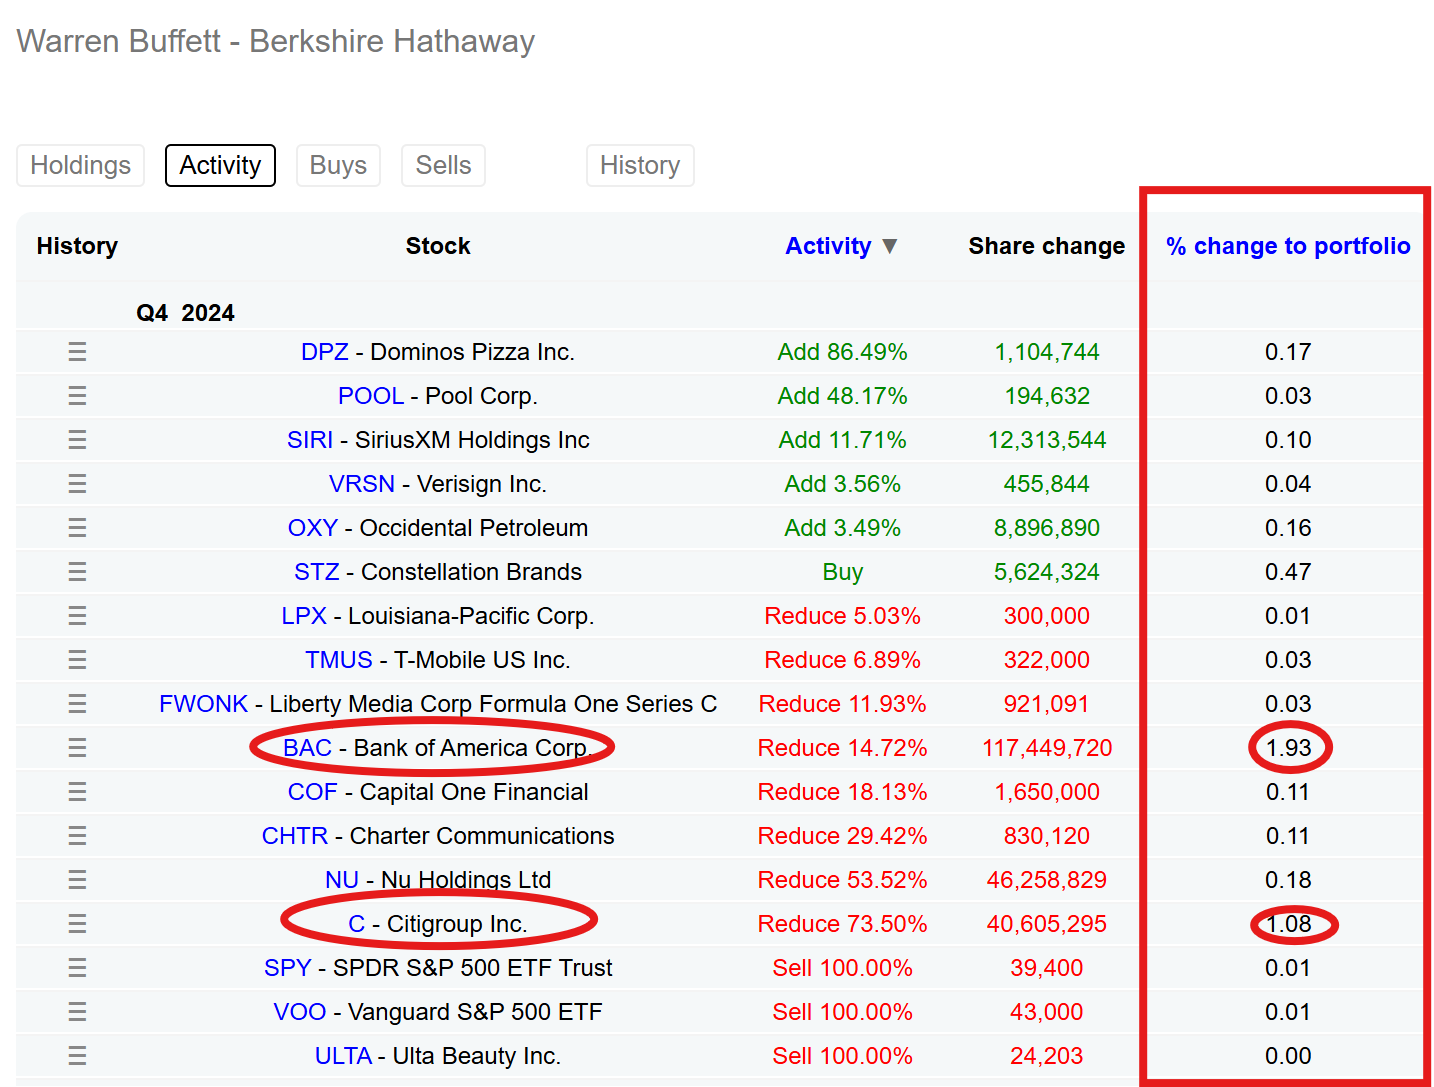
Task: Open the Sells tab
Action: coord(443,165)
